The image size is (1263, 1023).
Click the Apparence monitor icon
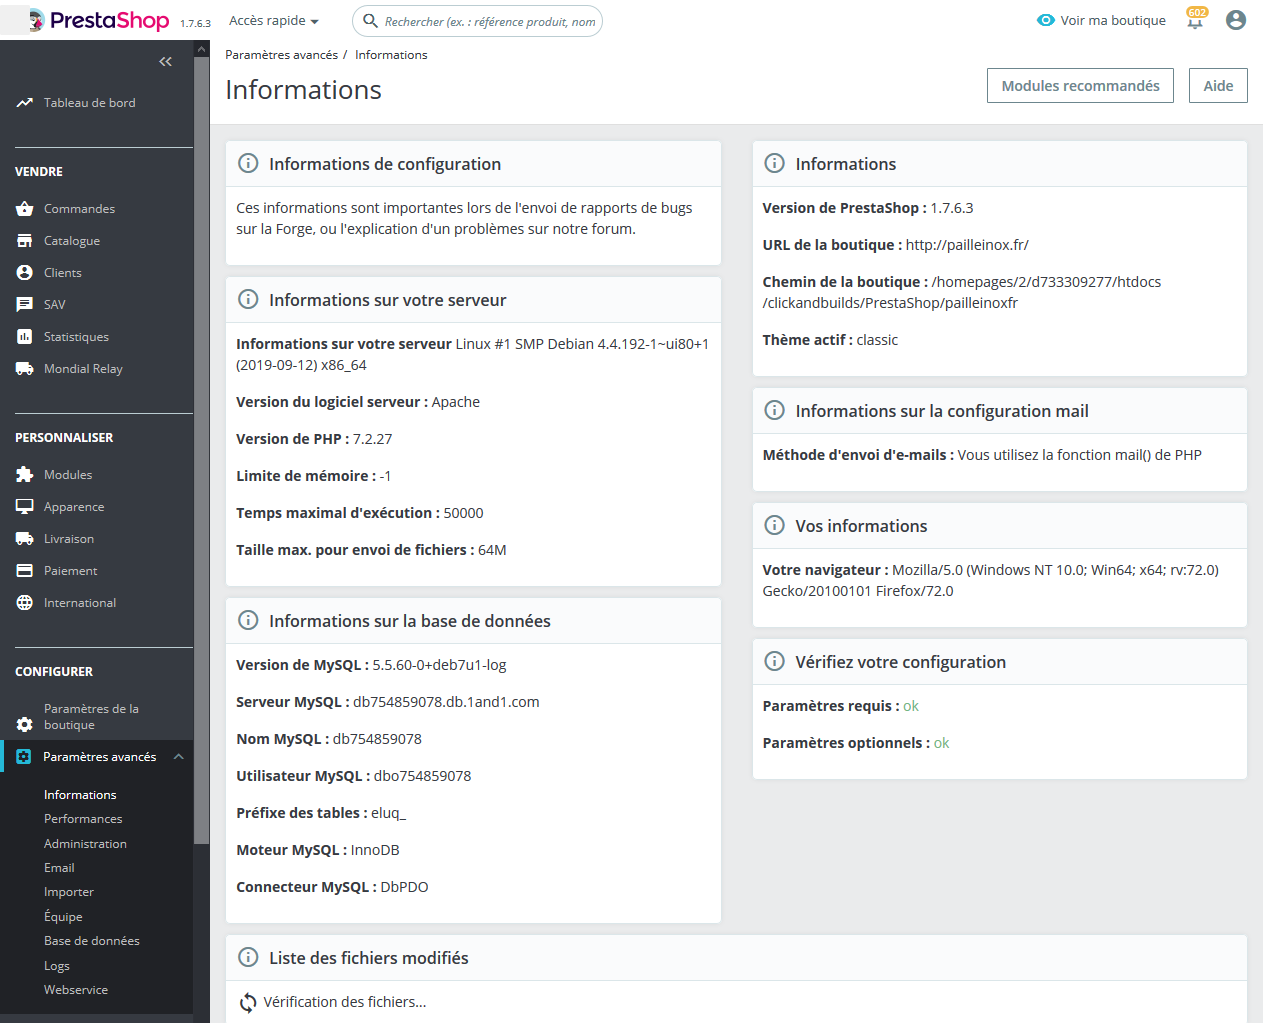click(x=25, y=507)
